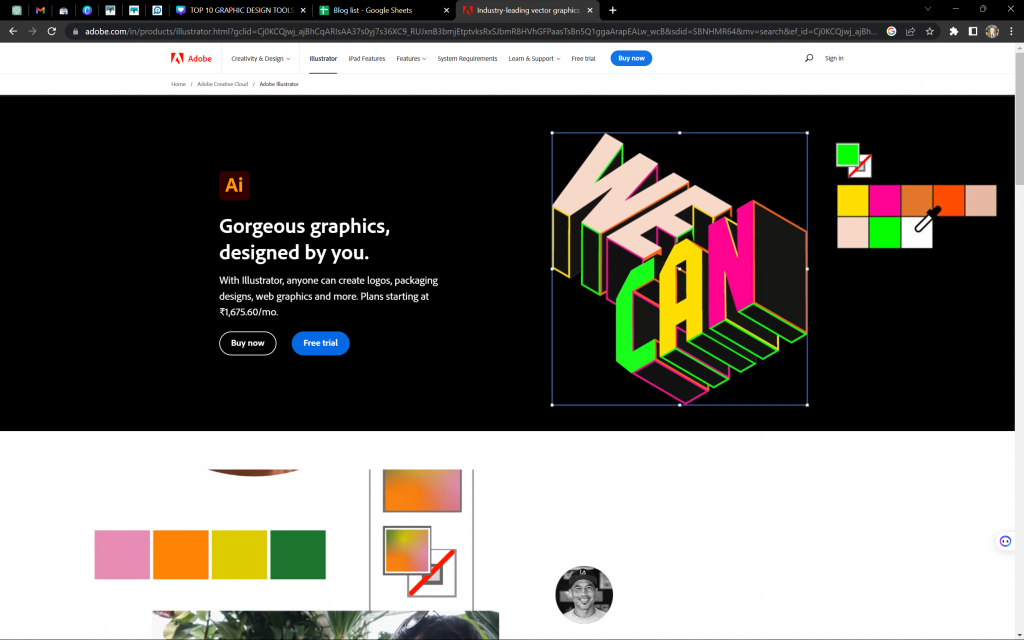Go back using the browser back arrow

(13, 31)
